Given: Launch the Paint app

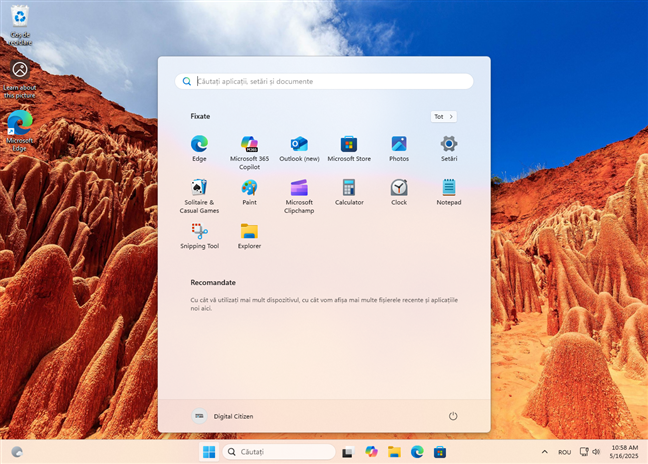Looking at the screenshot, I should [x=249, y=192].
